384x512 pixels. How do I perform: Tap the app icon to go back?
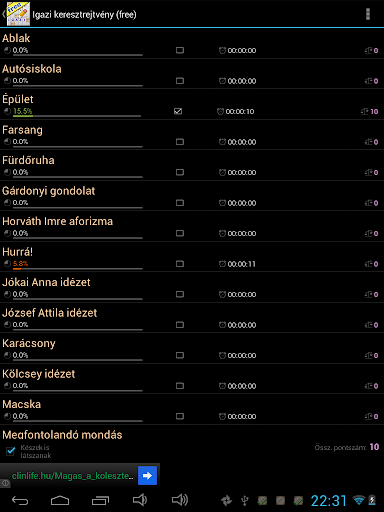point(18,14)
